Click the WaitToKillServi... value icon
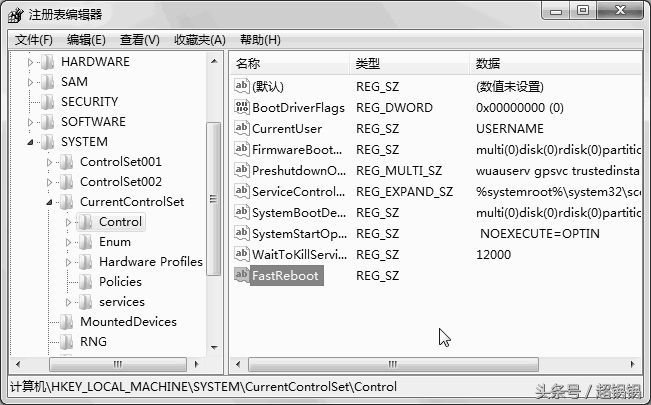The height and width of the screenshot is (405, 651). click(242, 254)
